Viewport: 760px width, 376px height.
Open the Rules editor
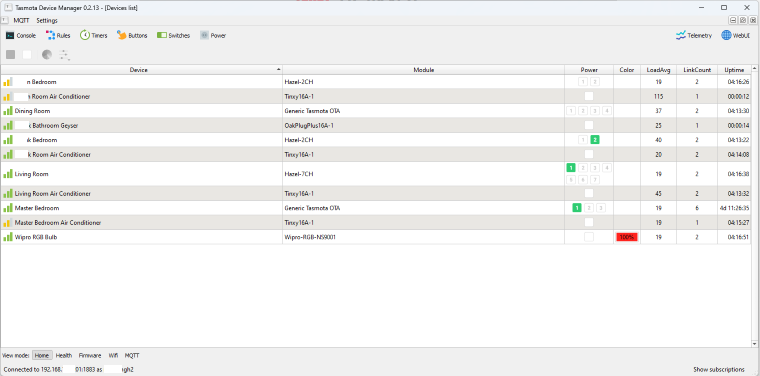[58, 35]
